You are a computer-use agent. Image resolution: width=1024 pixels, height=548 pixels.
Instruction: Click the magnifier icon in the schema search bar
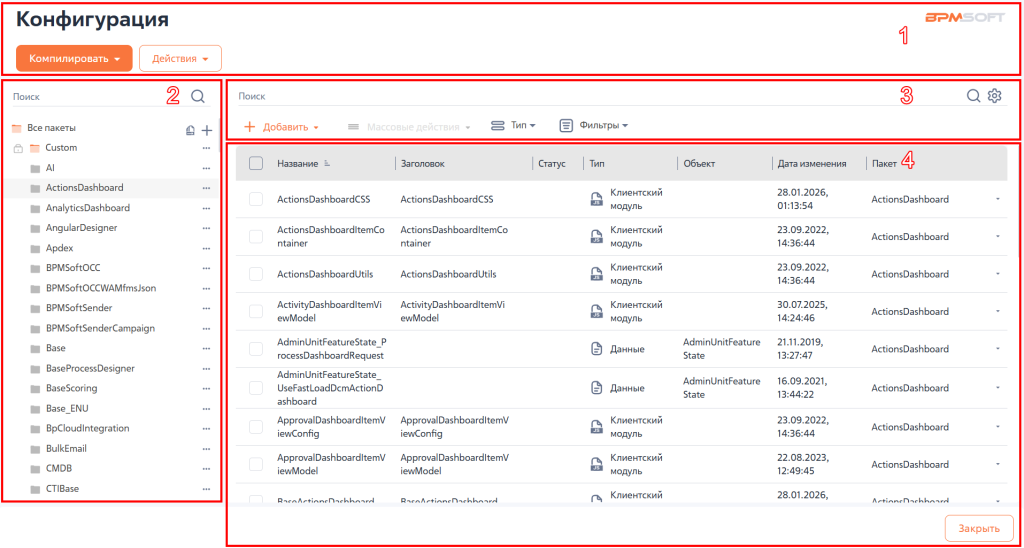(x=973, y=96)
